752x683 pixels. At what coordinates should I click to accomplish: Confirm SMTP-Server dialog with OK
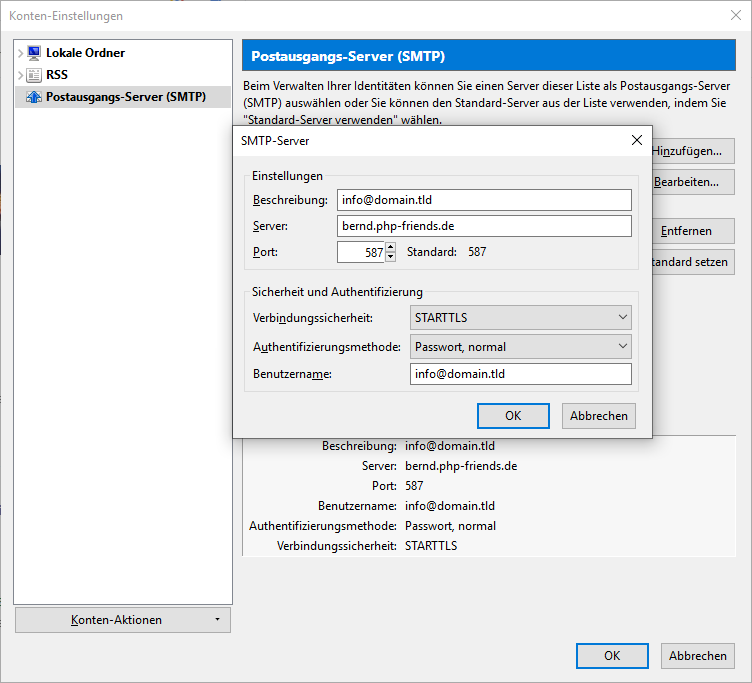click(x=513, y=416)
